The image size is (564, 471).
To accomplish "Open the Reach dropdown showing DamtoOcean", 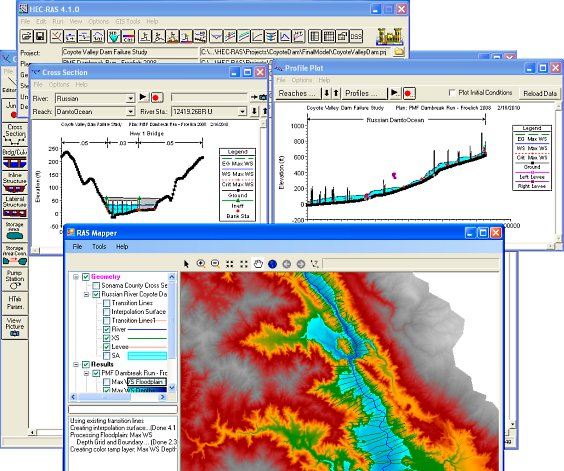I will (x=130, y=112).
